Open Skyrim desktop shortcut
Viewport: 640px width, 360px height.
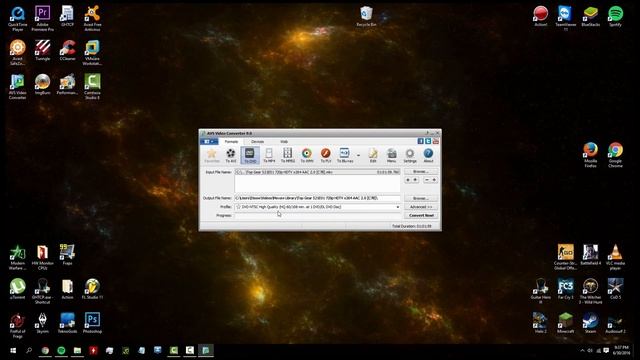(x=42, y=323)
